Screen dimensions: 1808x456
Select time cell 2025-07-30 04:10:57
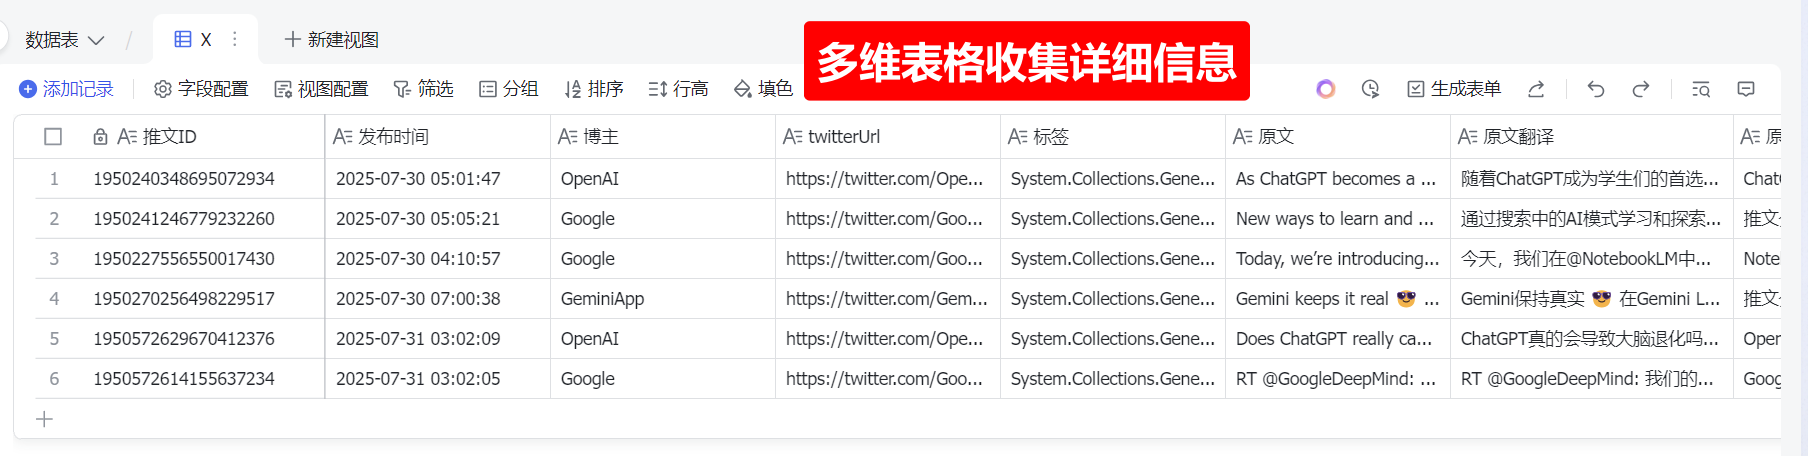click(x=438, y=259)
